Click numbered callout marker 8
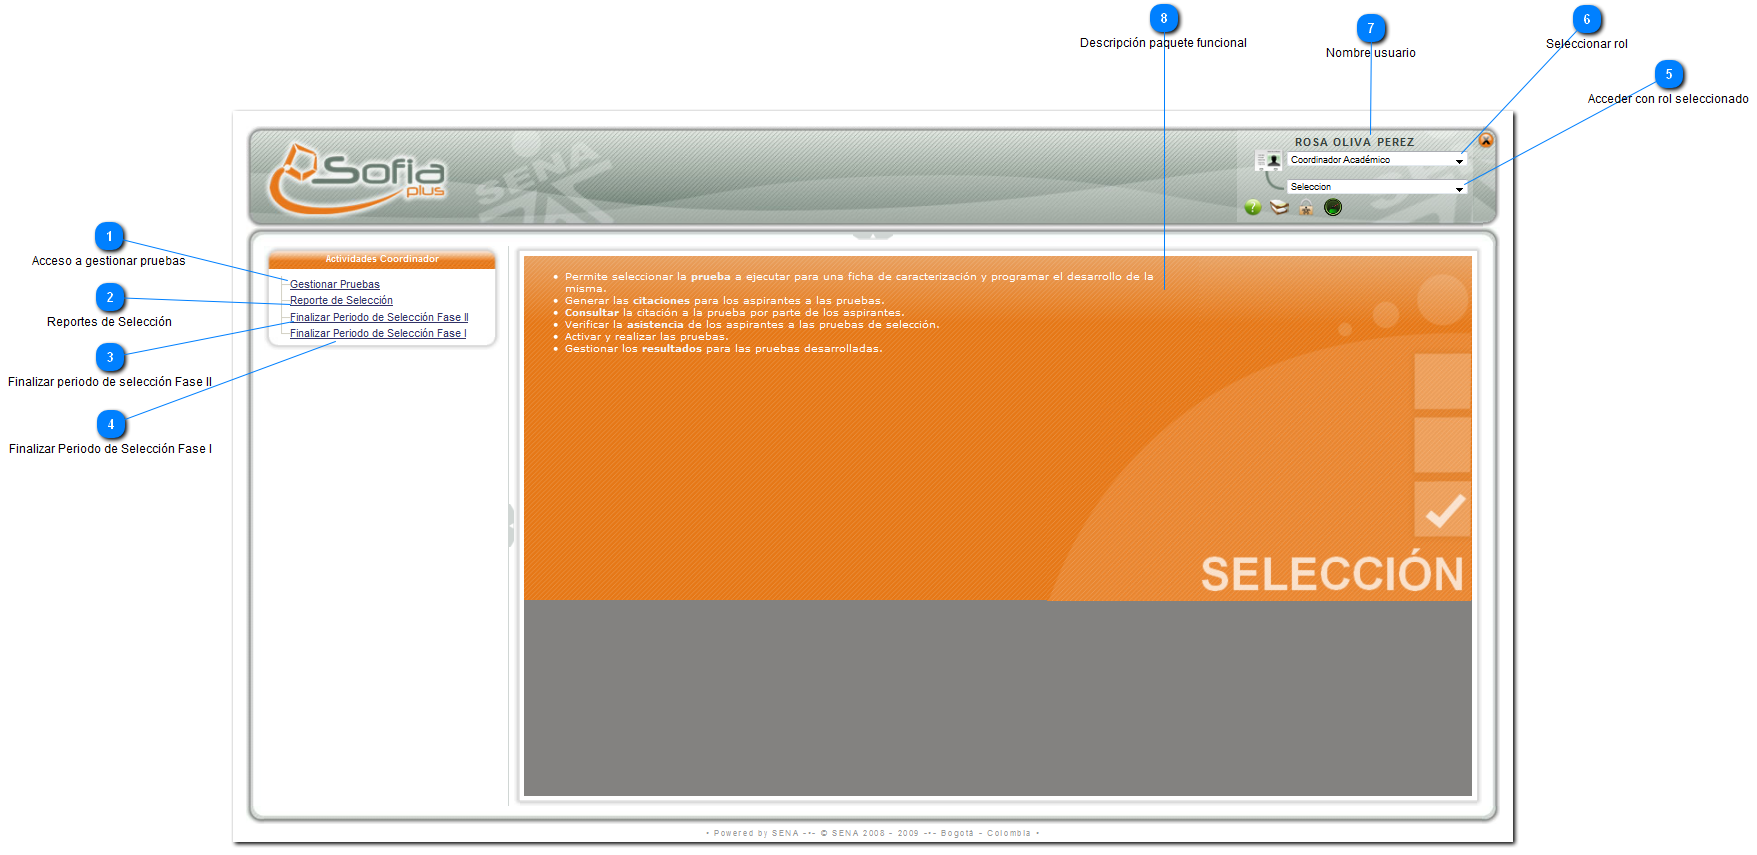Screen dimensions: 1757x855 (1164, 19)
